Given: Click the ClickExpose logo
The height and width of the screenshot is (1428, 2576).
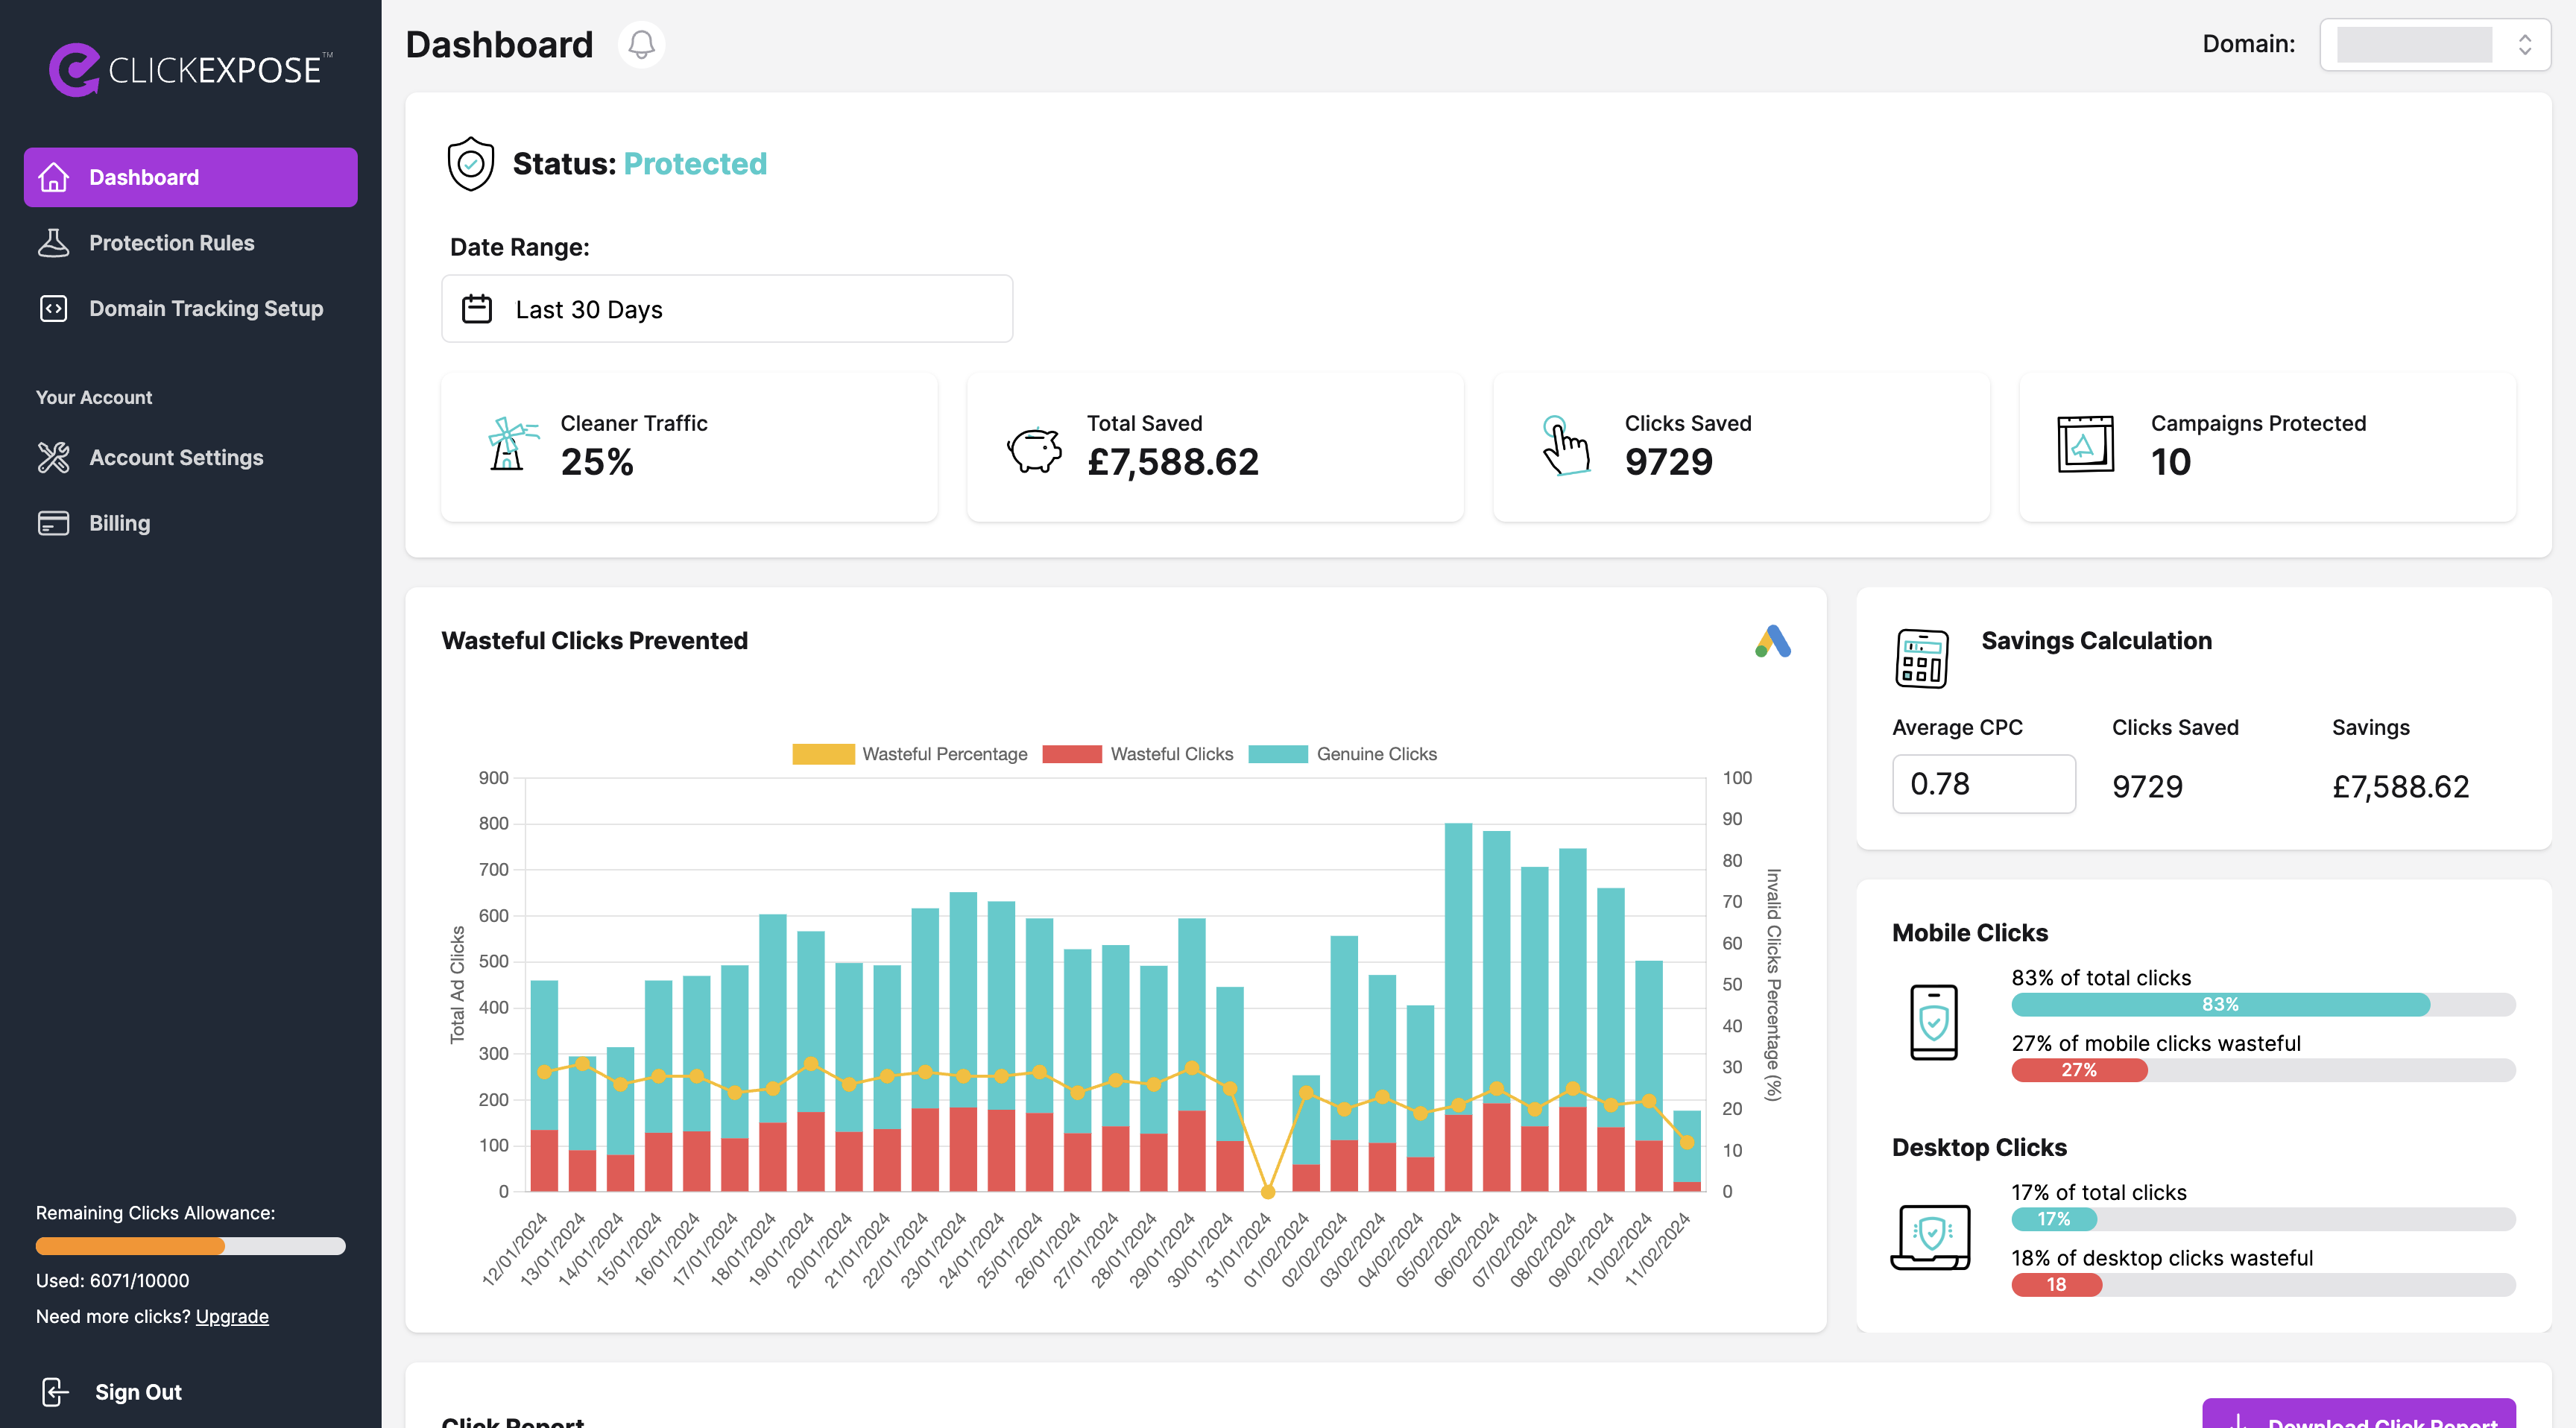Looking at the screenshot, I should coord(190,70).
